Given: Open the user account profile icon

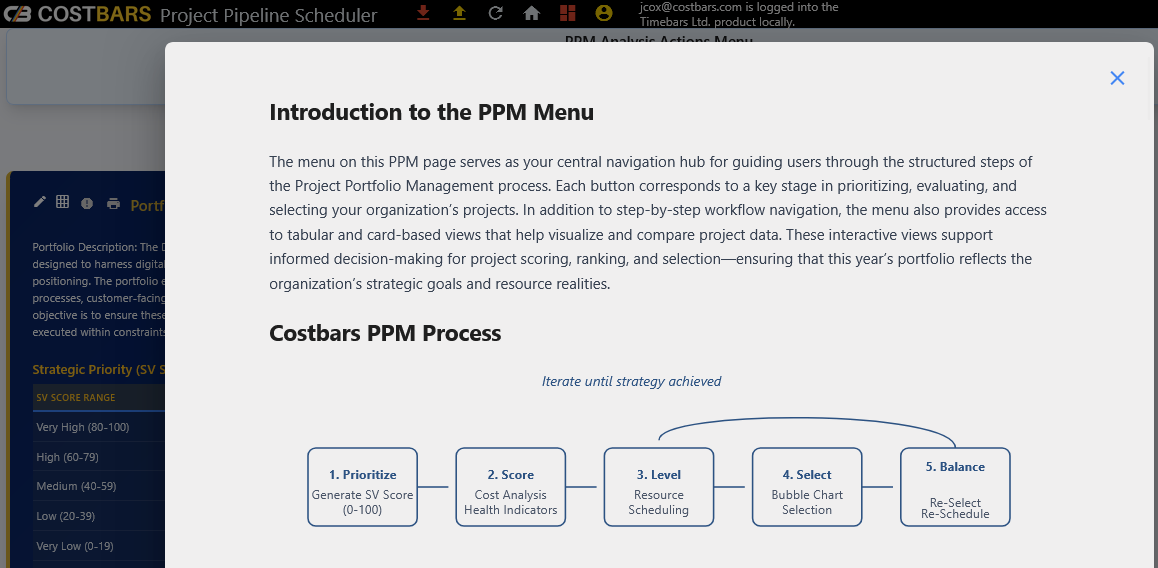Looking at the screenshot, I should pyautogui.click(x=603, y=13).
